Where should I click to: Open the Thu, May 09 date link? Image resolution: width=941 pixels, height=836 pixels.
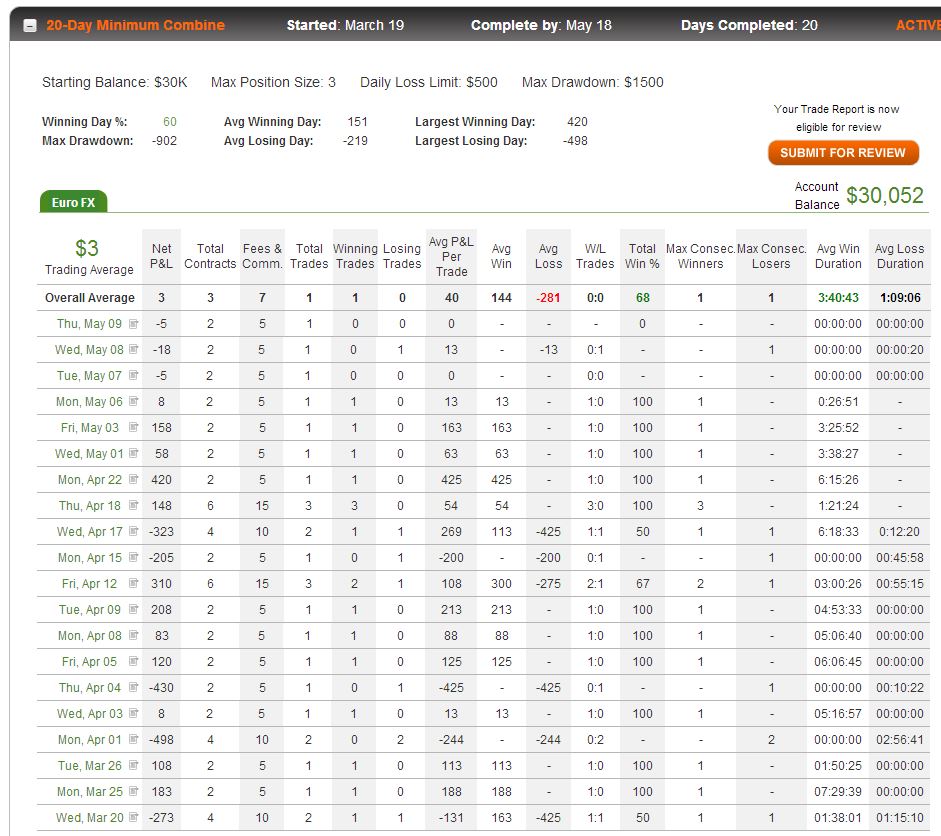pyautogui.click(x=89, y=324)
